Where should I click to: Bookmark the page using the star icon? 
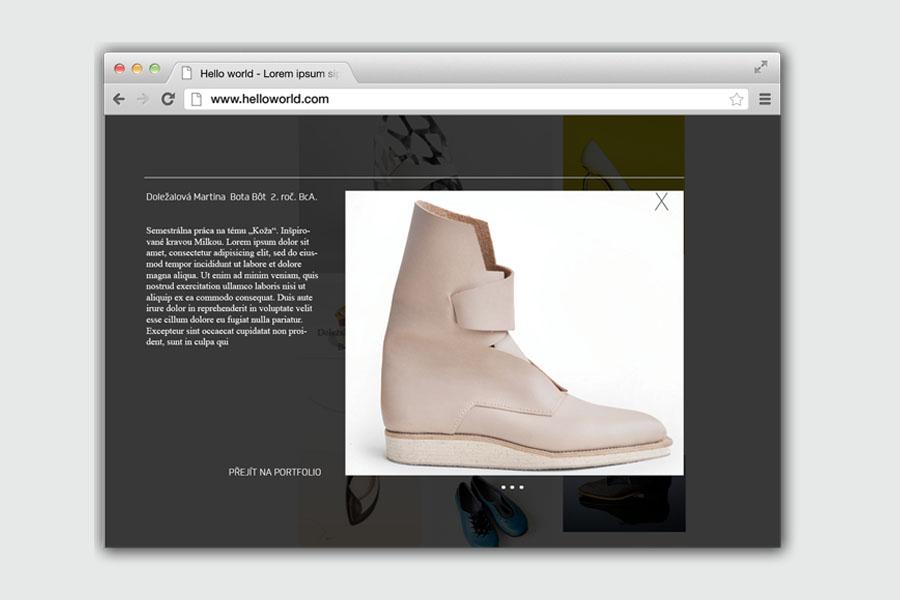click(736, 99)
